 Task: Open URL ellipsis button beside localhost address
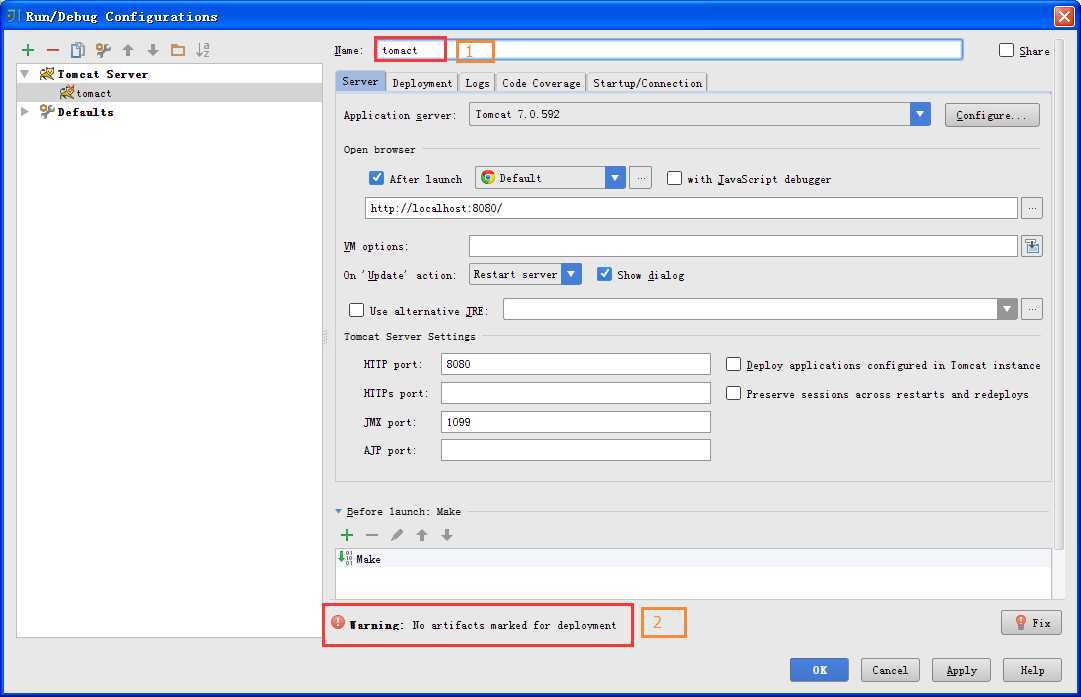(1032, 208)
